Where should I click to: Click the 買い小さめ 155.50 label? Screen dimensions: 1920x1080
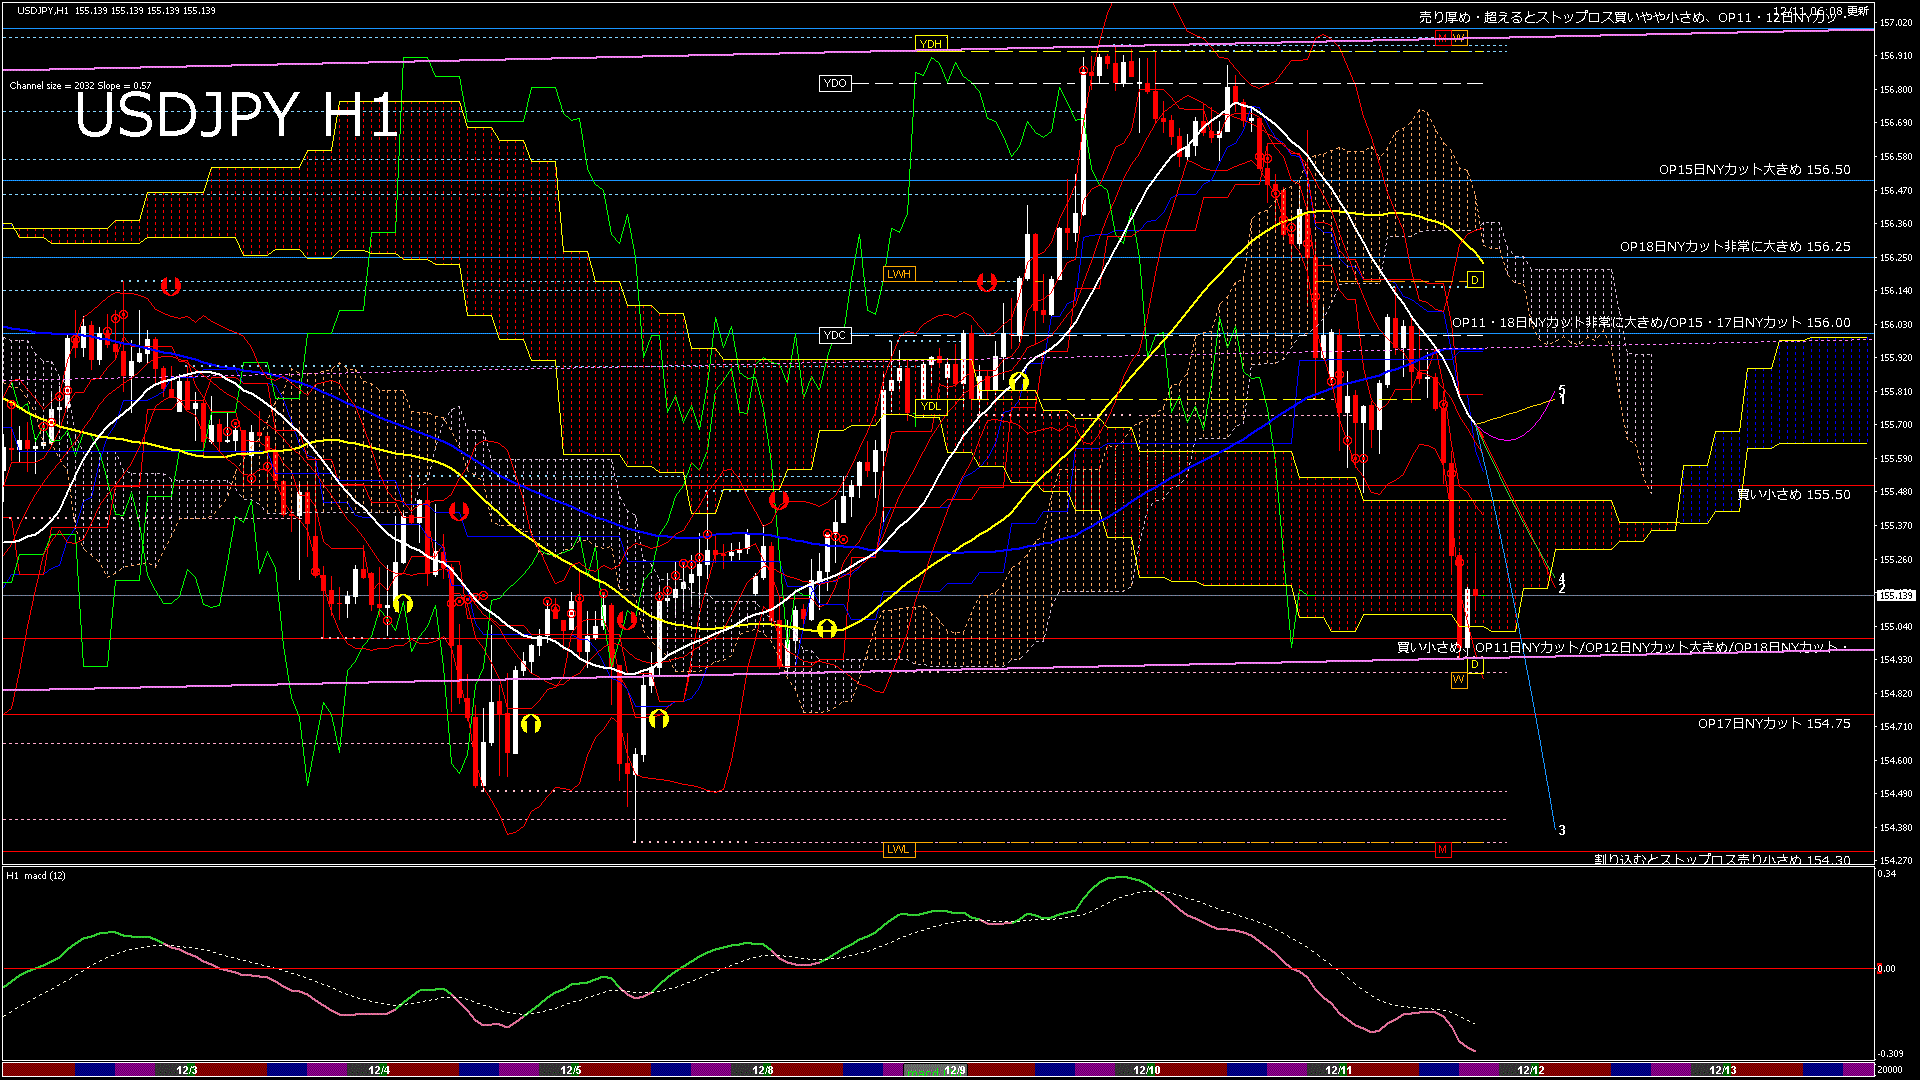1793,495
